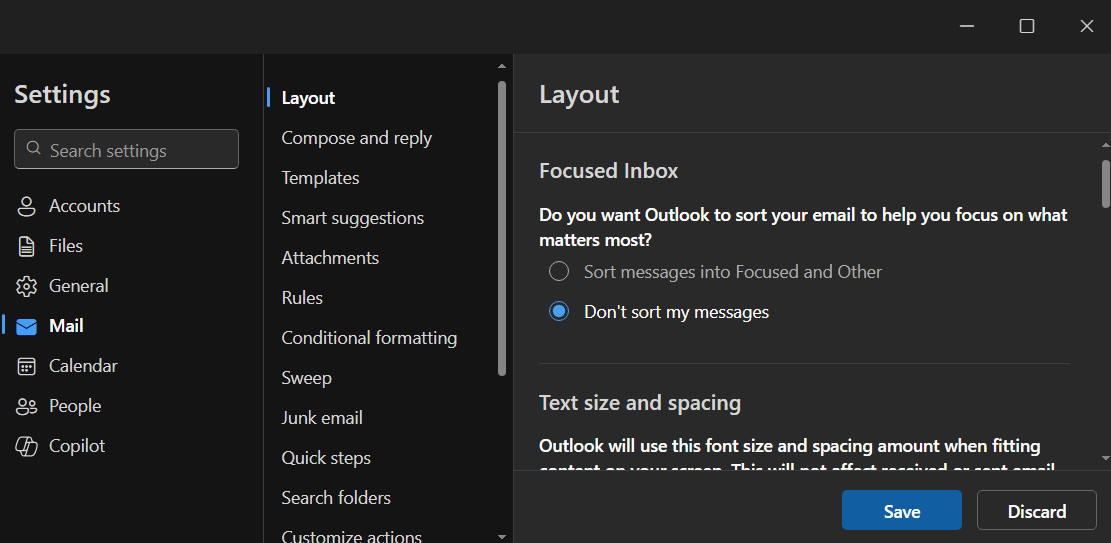The height and width of the screenshot is (543, 1111).
Task: Click the Files document icon
Action: point(26,247)
